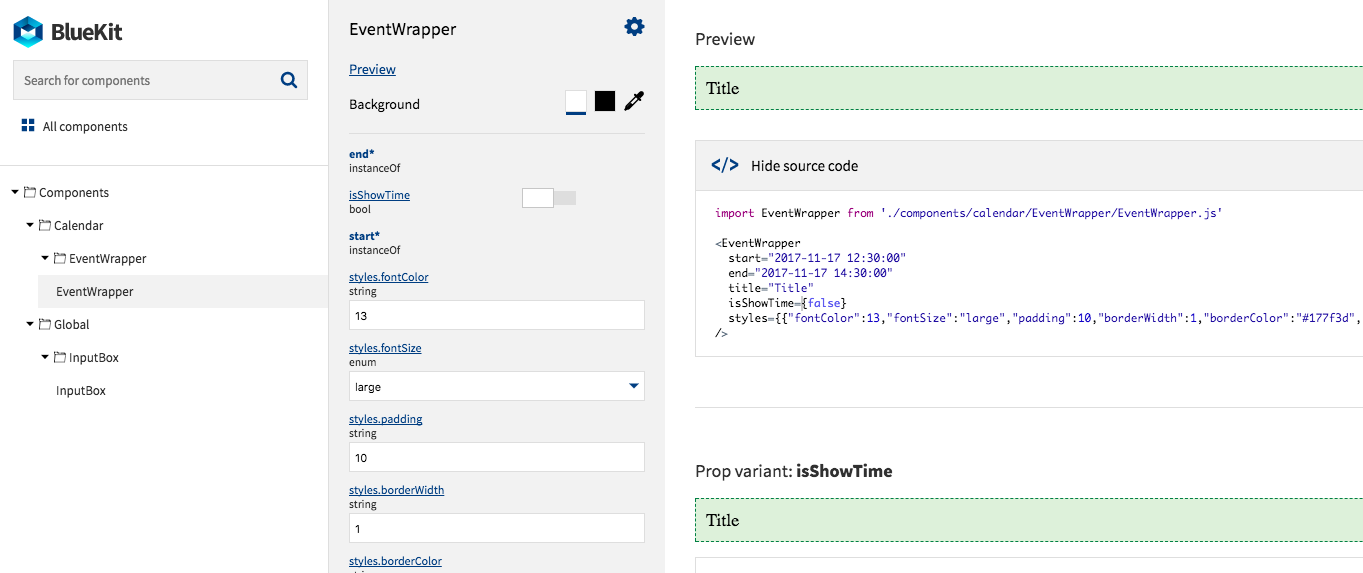The height and width of the screenshot is (573, 1363).
Task: Open EventWrapper settings gear
Action: click(634, 27)
